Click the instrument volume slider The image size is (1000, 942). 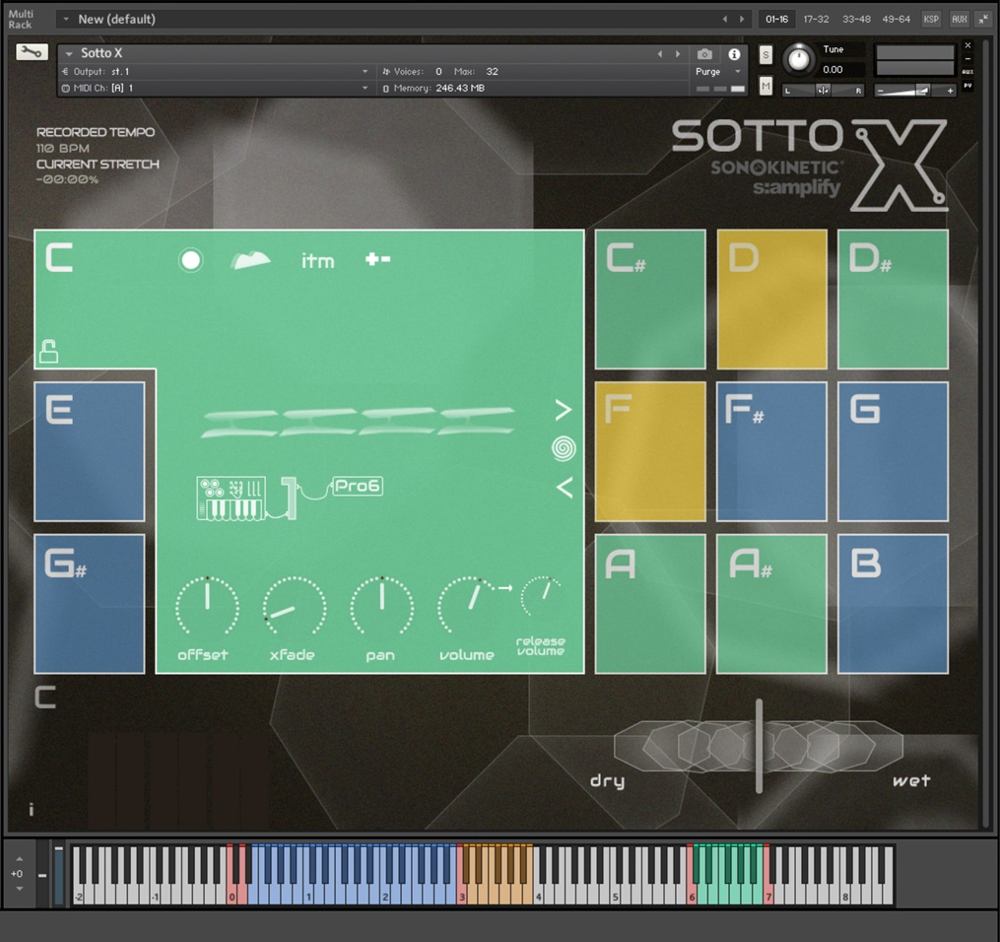pos(915,91)
